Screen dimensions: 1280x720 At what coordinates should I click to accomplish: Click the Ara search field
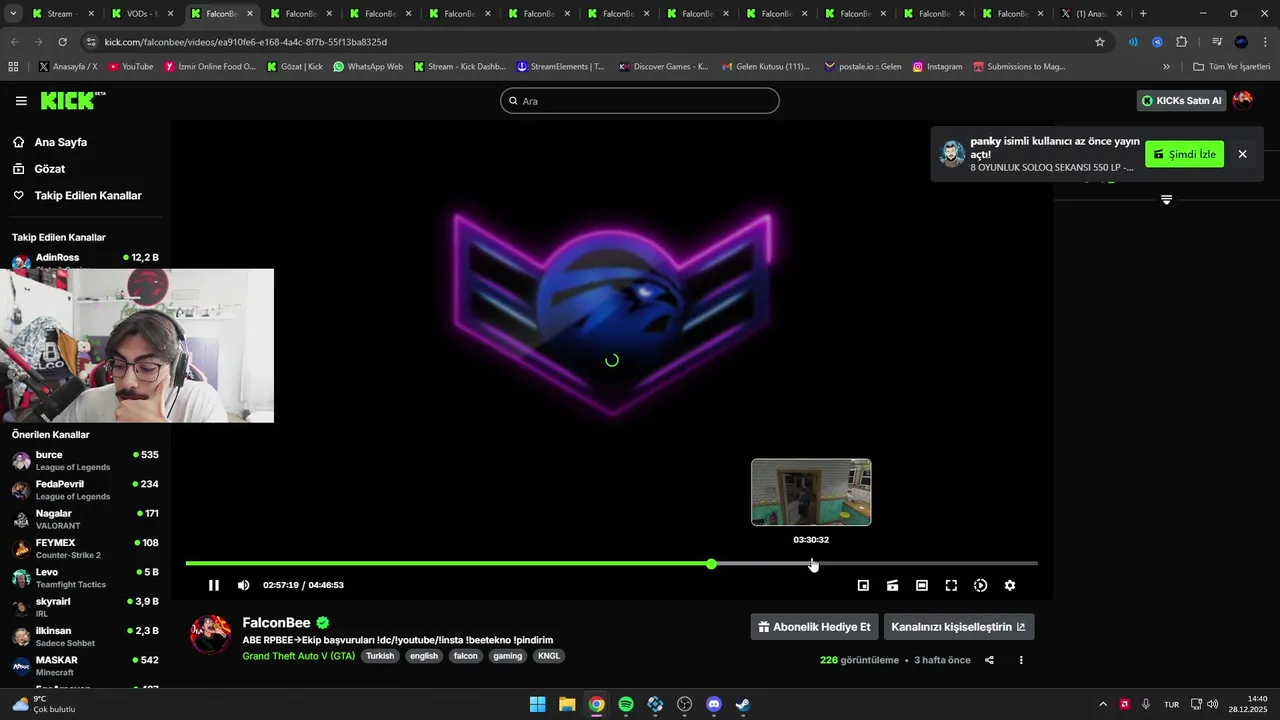coord(640,100)
